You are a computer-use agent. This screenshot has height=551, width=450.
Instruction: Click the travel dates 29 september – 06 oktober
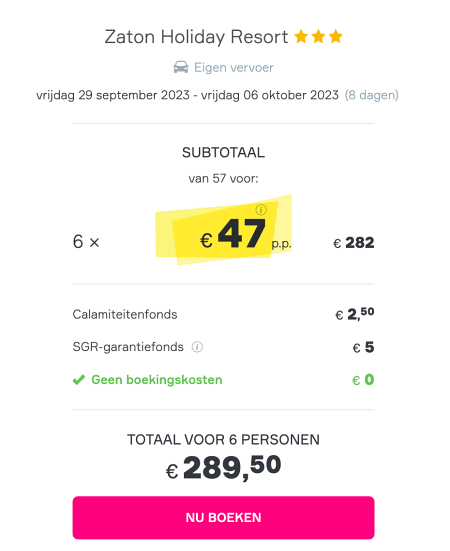[x=187, y=95]
